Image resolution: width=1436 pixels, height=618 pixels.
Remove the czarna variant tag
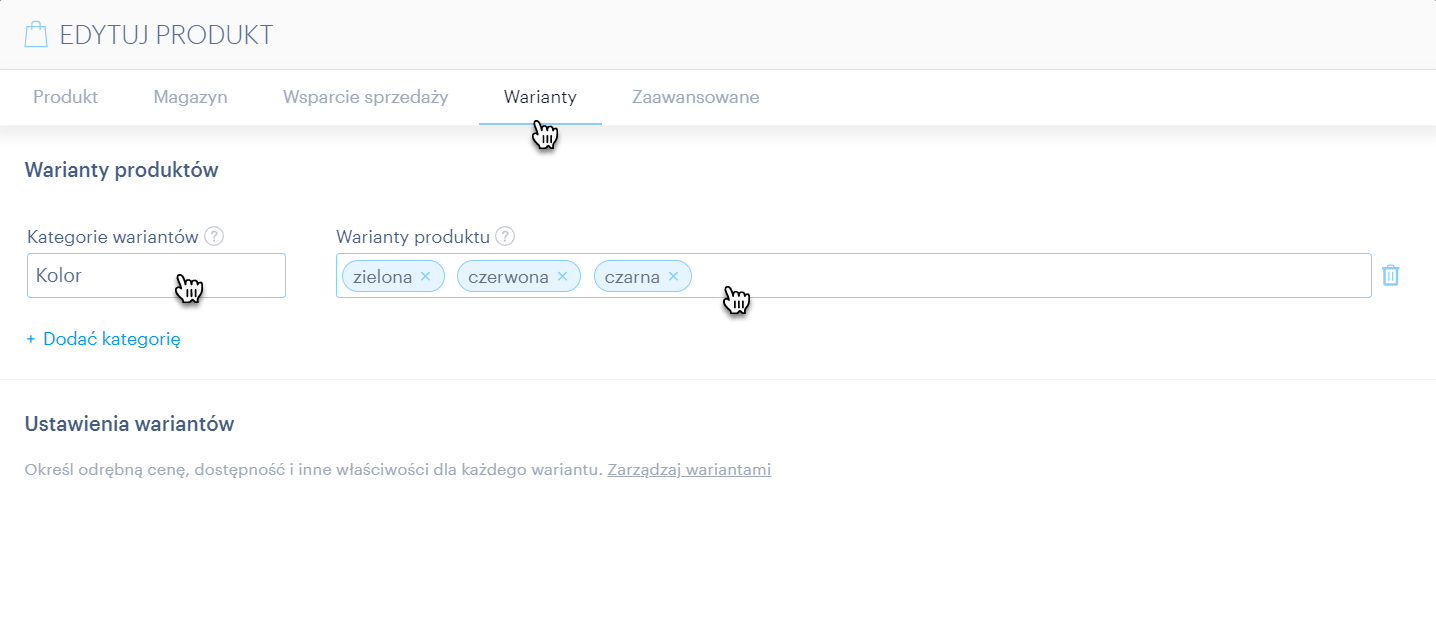tap(673, 277)
